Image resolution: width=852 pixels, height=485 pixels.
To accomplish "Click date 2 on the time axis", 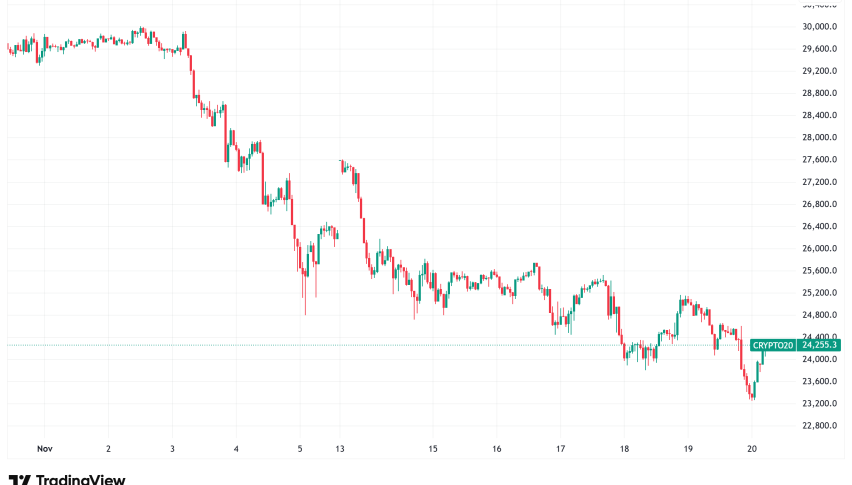I will pos(108,449).
